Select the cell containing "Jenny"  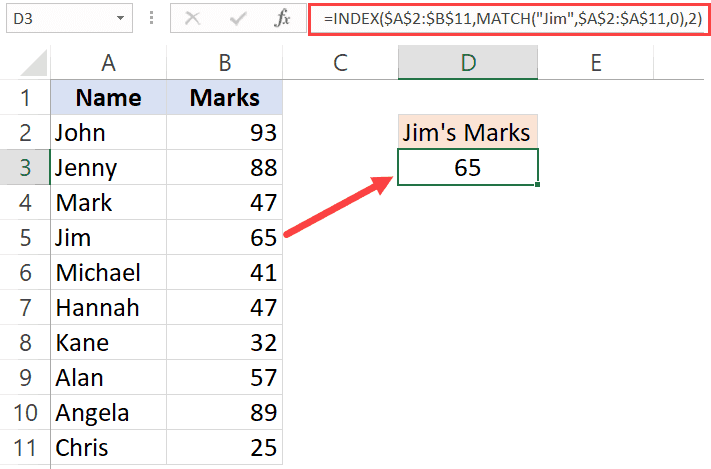click(108, 167)
